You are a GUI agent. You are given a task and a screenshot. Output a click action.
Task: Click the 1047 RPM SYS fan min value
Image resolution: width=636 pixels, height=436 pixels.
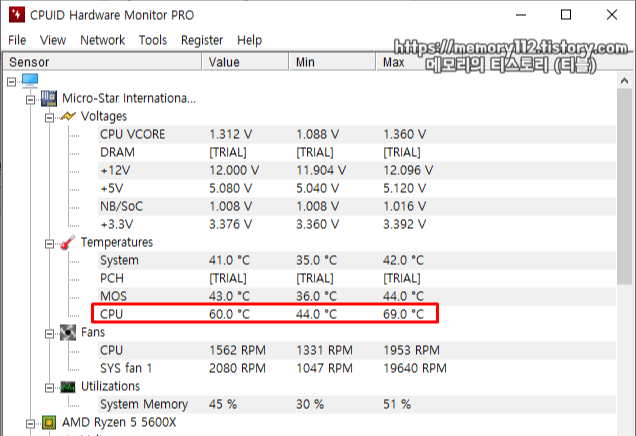click(324, 368)
